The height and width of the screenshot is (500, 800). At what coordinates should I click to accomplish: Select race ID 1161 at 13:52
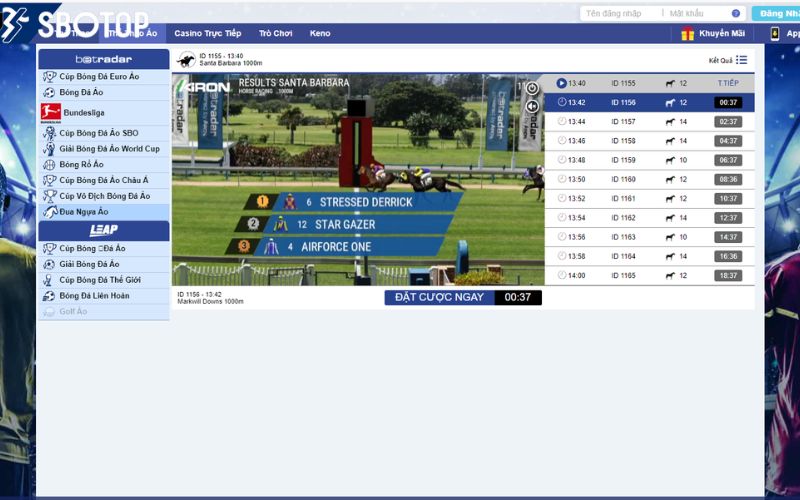[x=649, y=198]
